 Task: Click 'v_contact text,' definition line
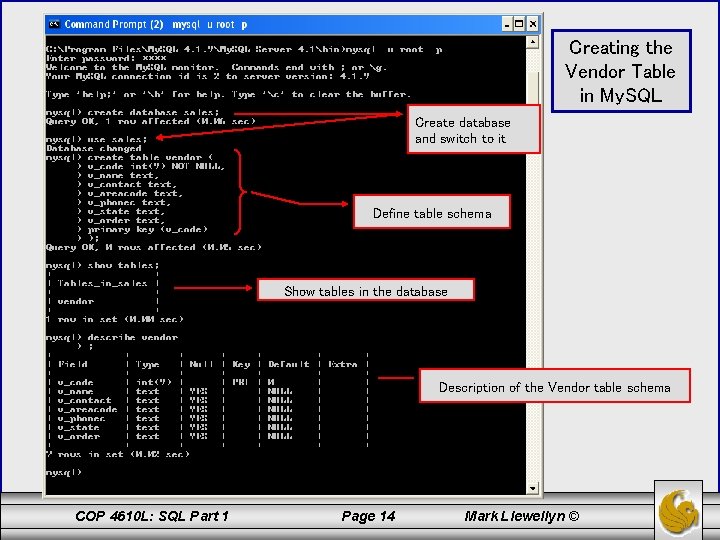[x=127, y=184]
